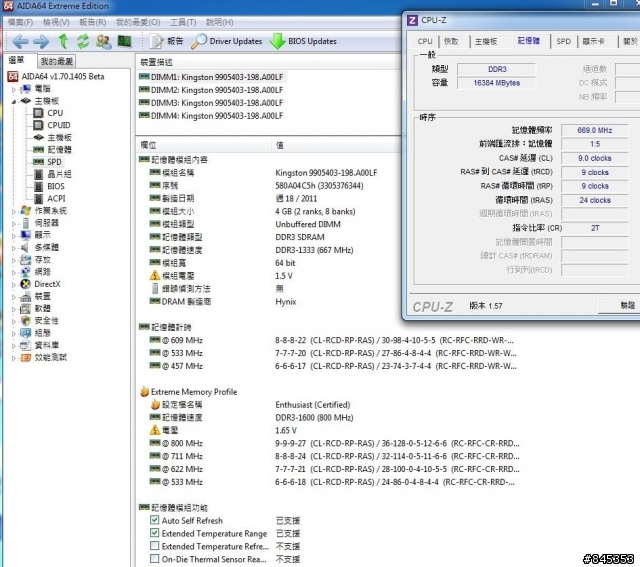Click the 669.0 MHz frequency field

tap(595, 130)
